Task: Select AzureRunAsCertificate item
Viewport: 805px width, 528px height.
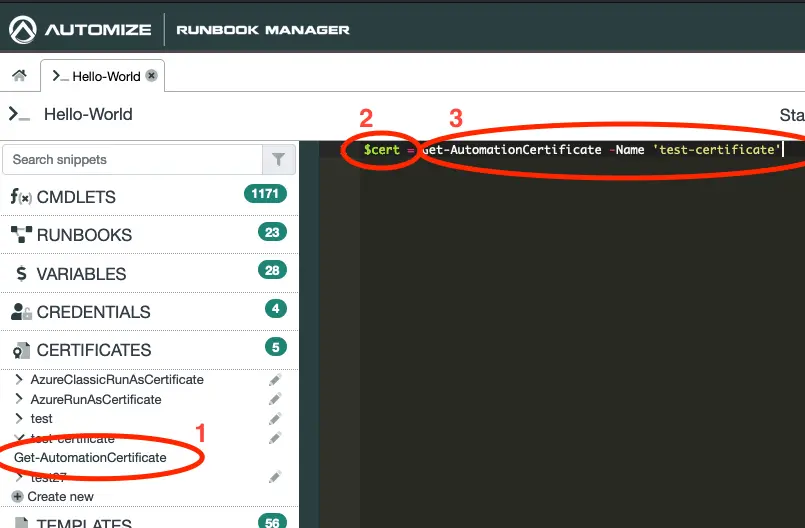Action: 96,399
